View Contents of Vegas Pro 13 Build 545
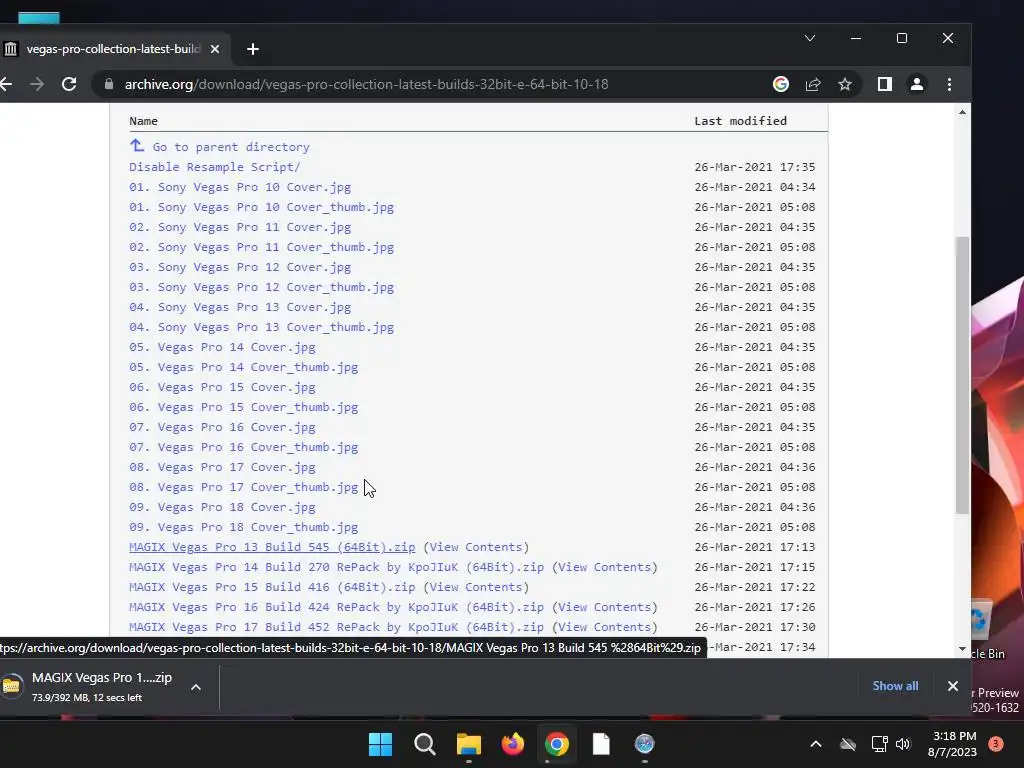The image size is (1024, 768). [x=476, y=547]
